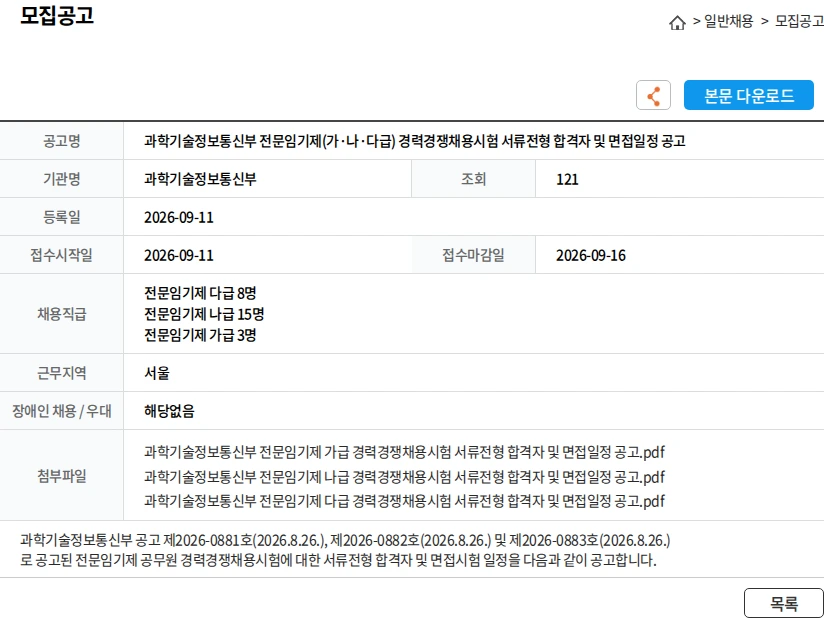Open the 다급 경력경쟁채용시험 pdf attachment
The height and width of the screenshot is (618, 824).
tap(405, 501)
